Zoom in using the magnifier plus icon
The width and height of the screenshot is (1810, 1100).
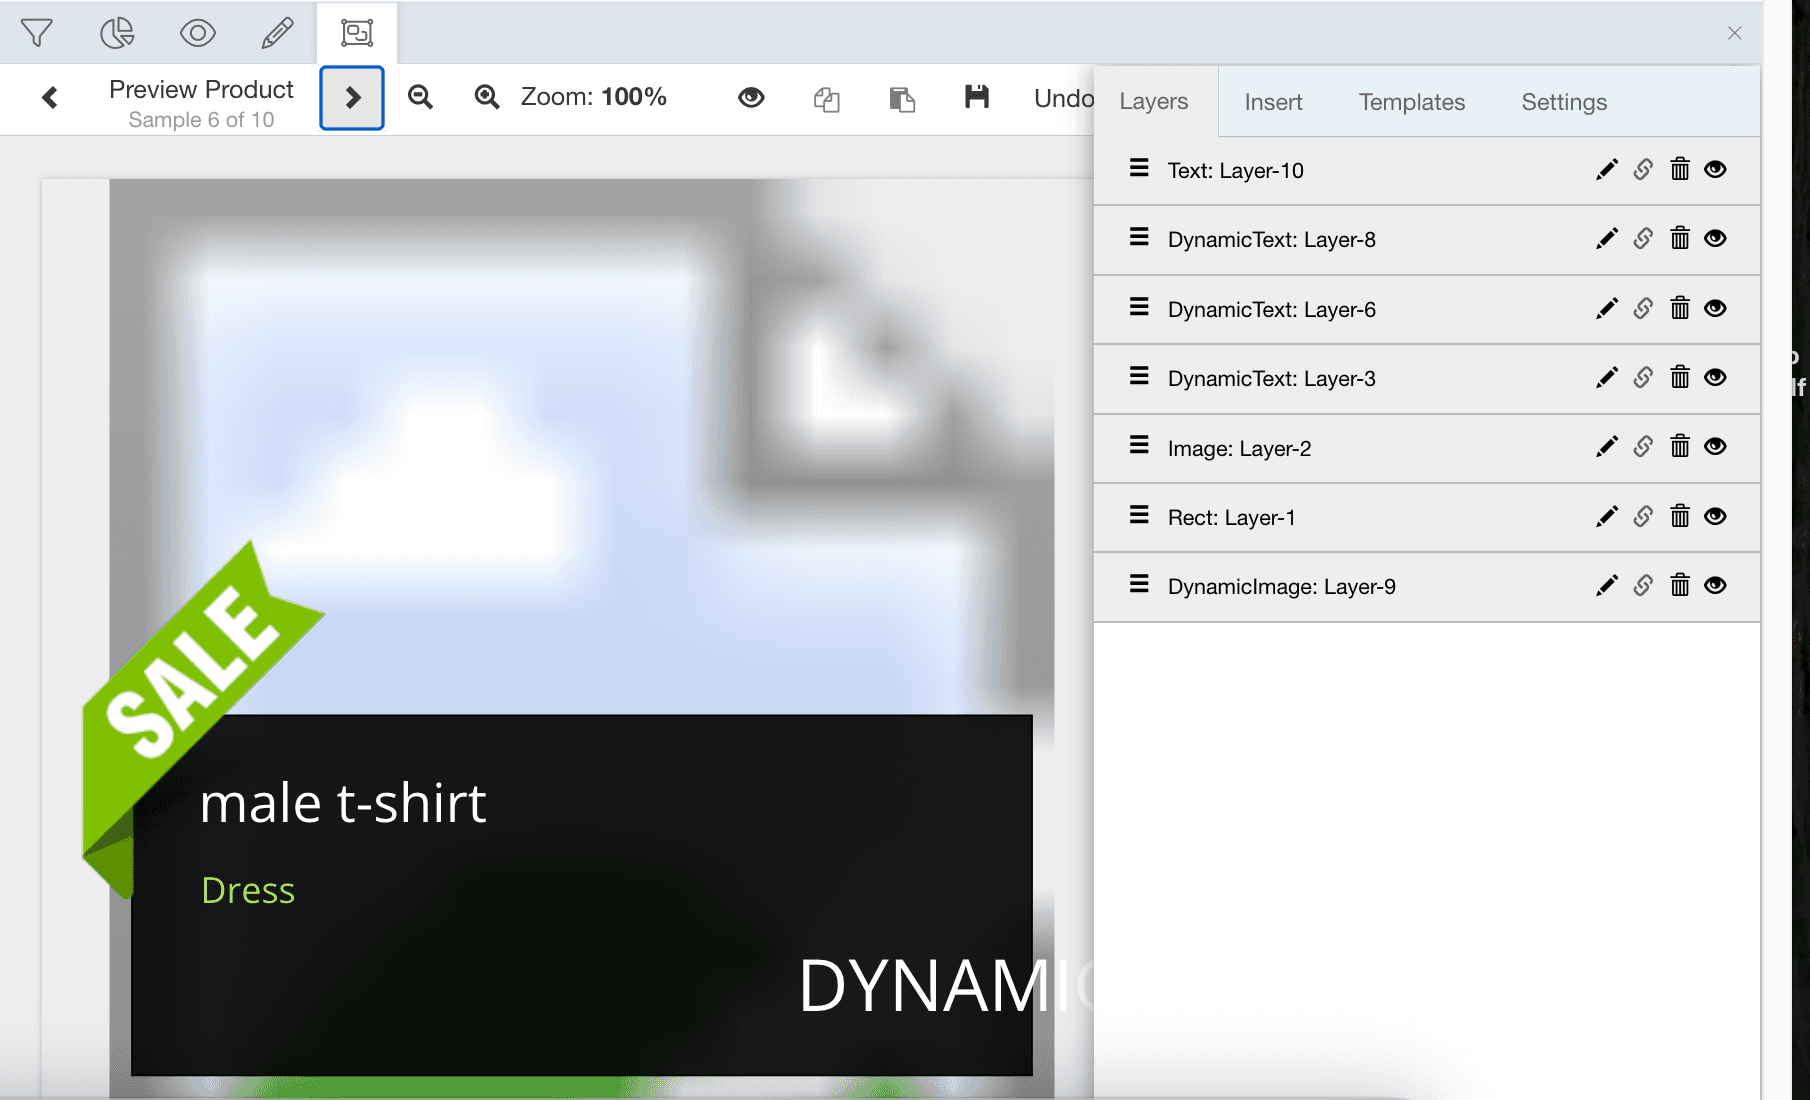pos(487,97)
